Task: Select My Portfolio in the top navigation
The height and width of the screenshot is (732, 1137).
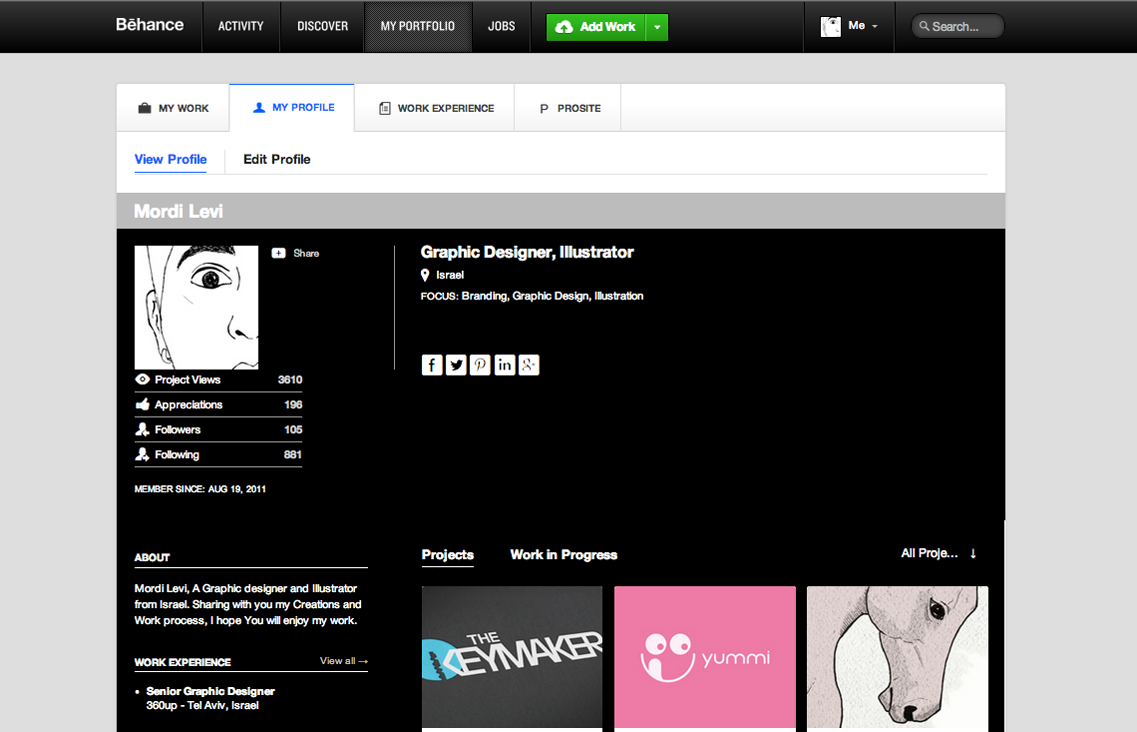Action: click(x=418, y=26)
